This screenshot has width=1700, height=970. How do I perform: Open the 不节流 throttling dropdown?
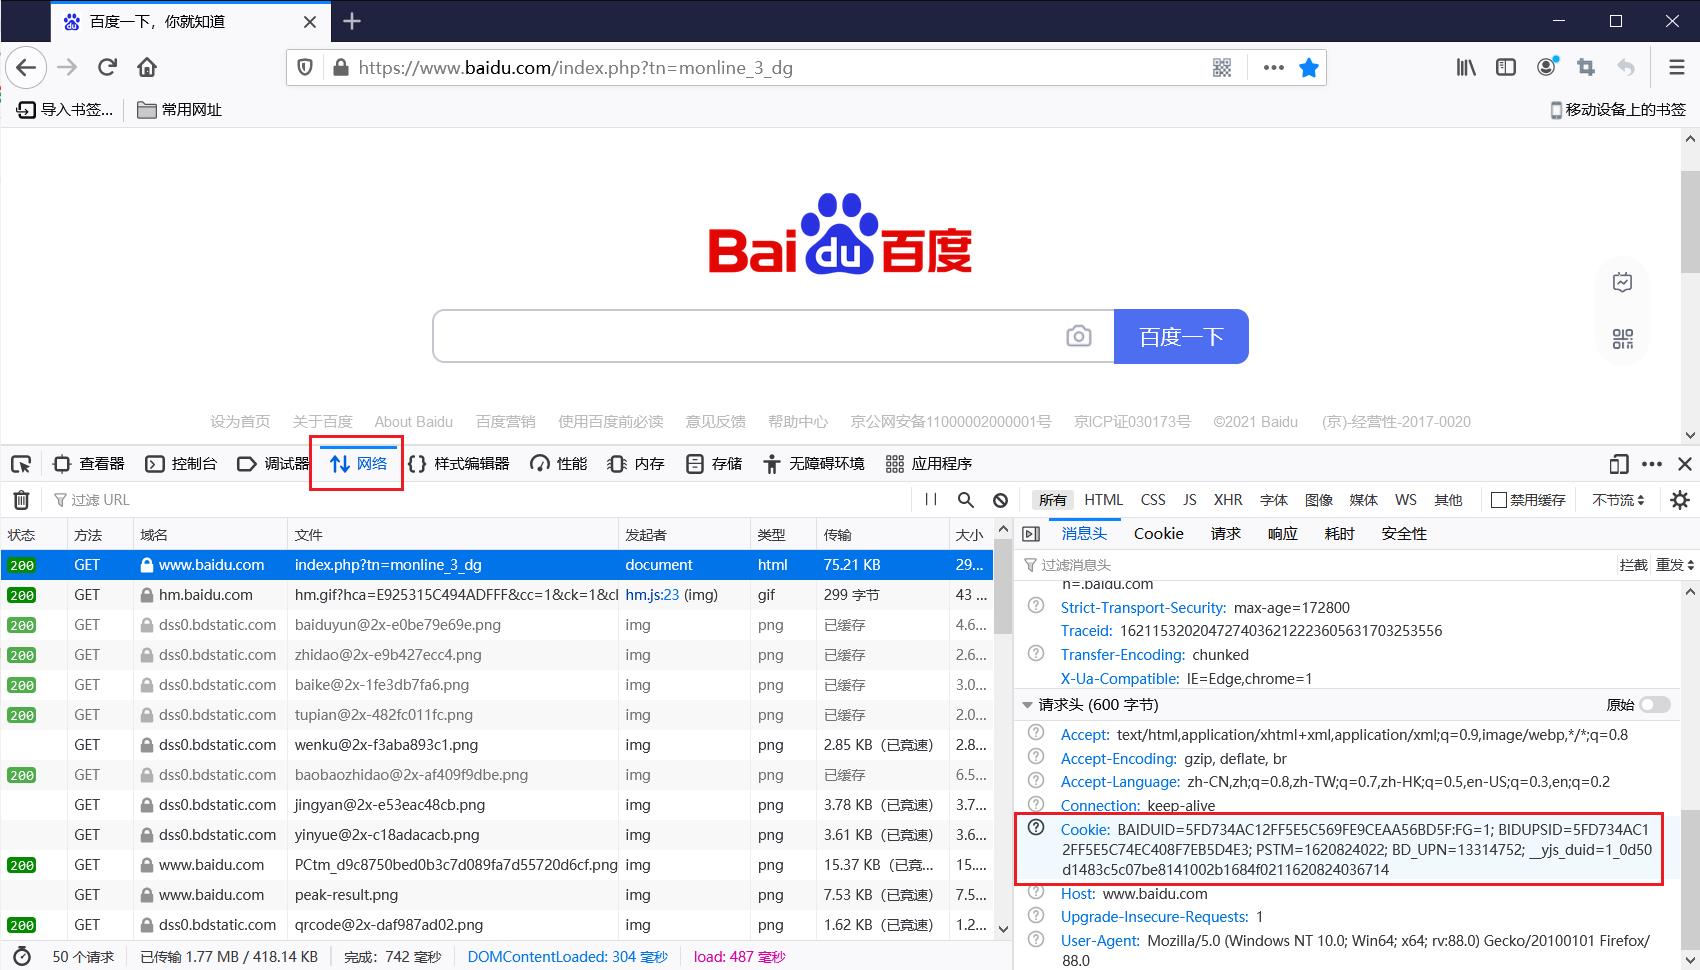pos(1618,500)
